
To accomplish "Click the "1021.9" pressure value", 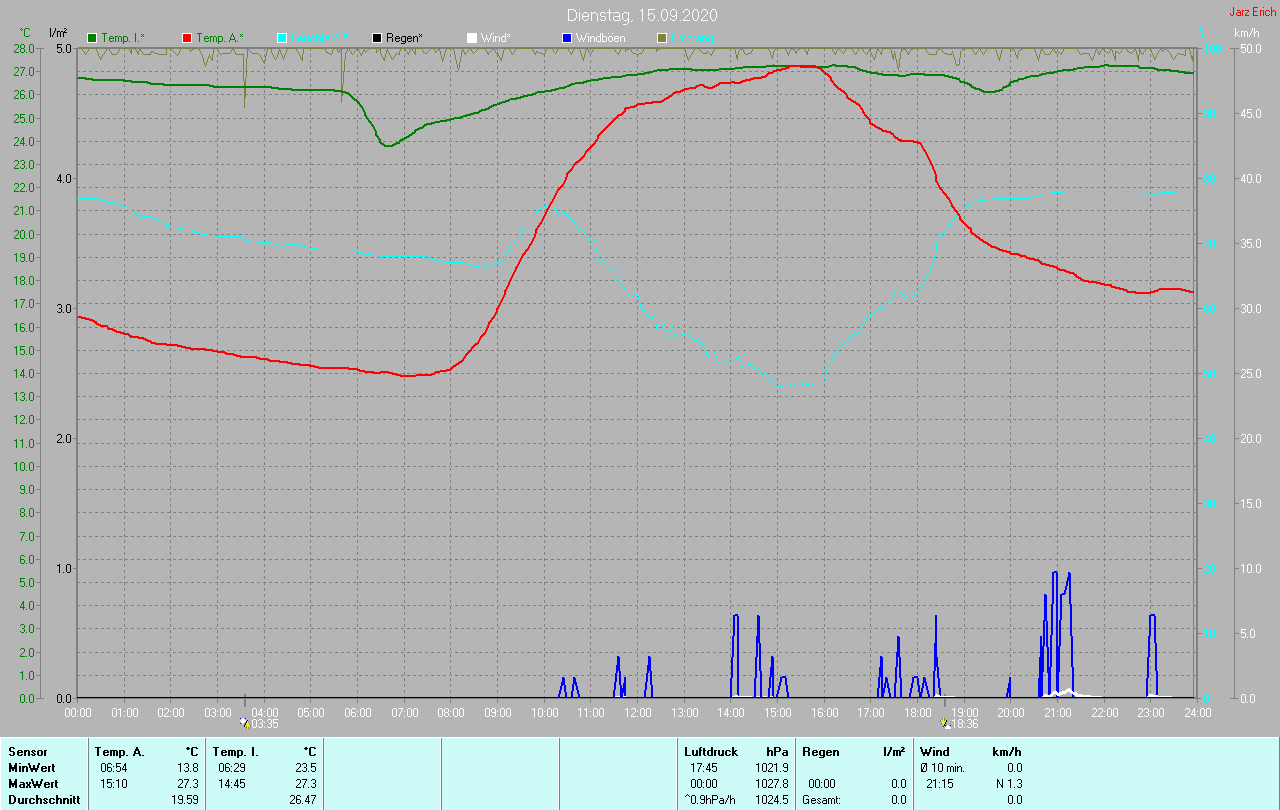I will [x=772, y=768].
